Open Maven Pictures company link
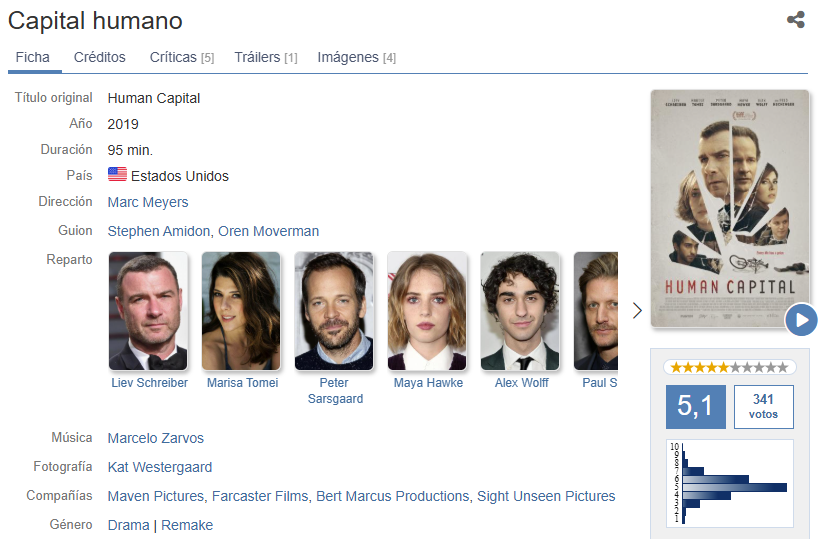 (x=156, y=496)
